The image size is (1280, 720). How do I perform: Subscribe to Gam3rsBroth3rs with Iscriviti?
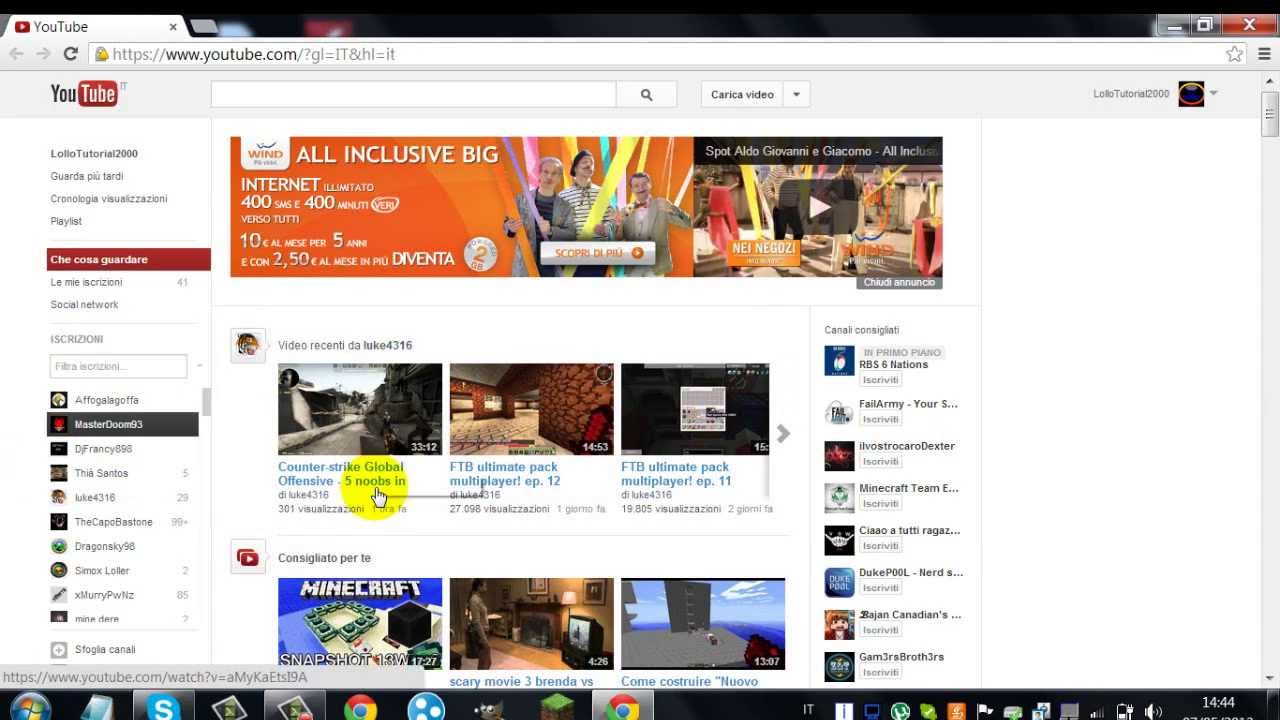tap(881, 672)
